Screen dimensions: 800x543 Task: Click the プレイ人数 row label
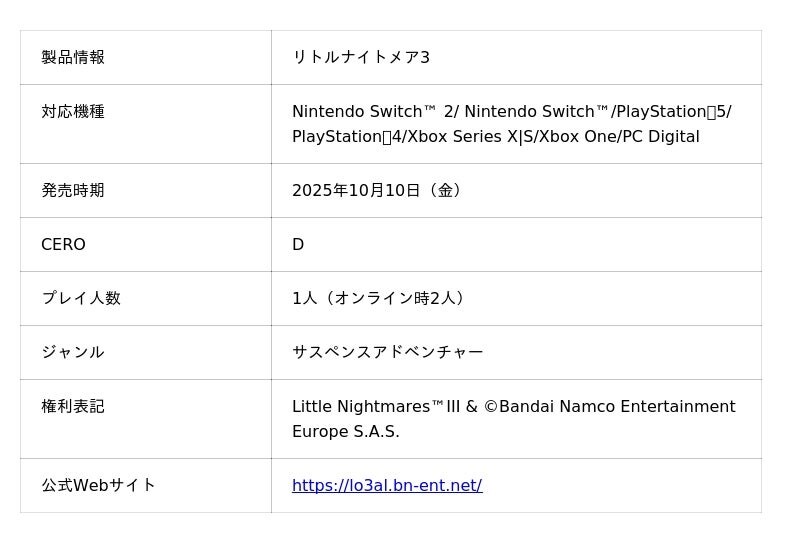80,299
